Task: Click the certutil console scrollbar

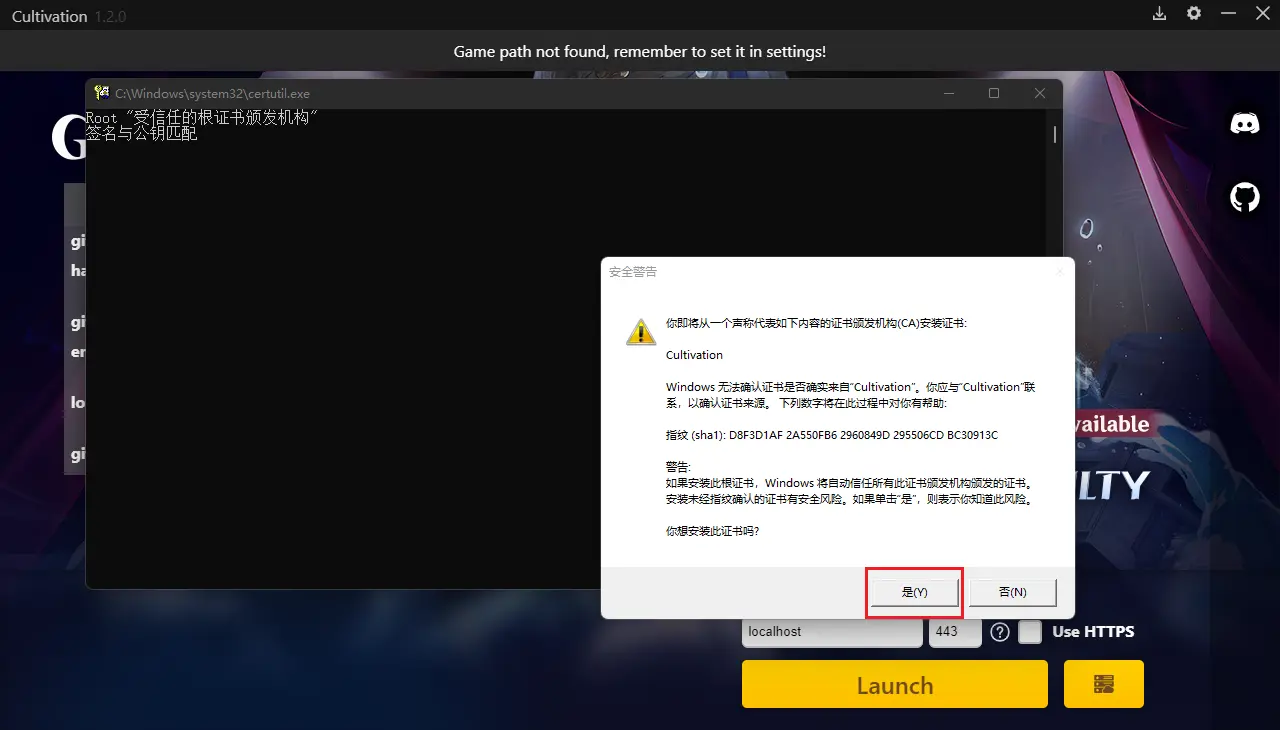Action: coord(1053,135)
